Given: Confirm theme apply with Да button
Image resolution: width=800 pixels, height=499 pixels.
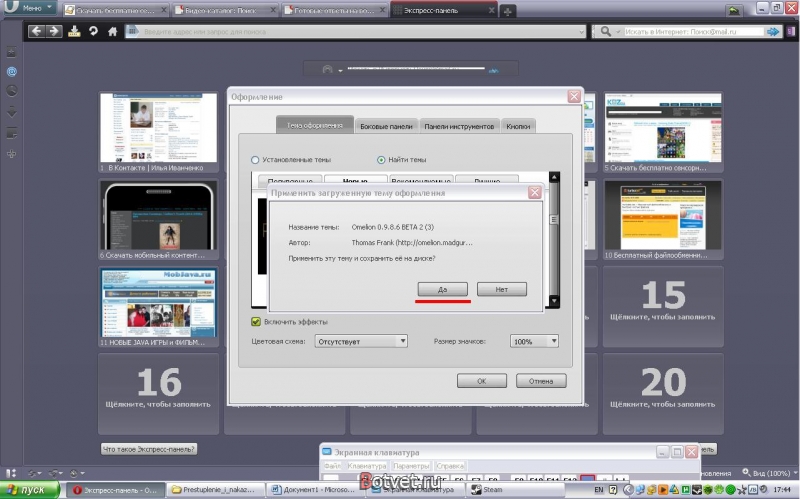Looking at the screenshot, I should click(442, 289).
